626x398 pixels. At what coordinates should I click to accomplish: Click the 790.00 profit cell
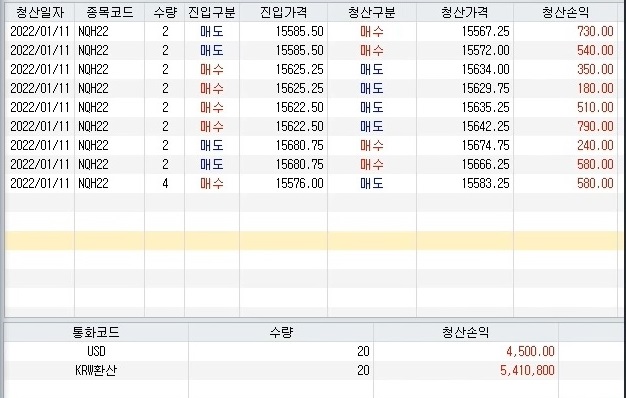click(595, 126)
